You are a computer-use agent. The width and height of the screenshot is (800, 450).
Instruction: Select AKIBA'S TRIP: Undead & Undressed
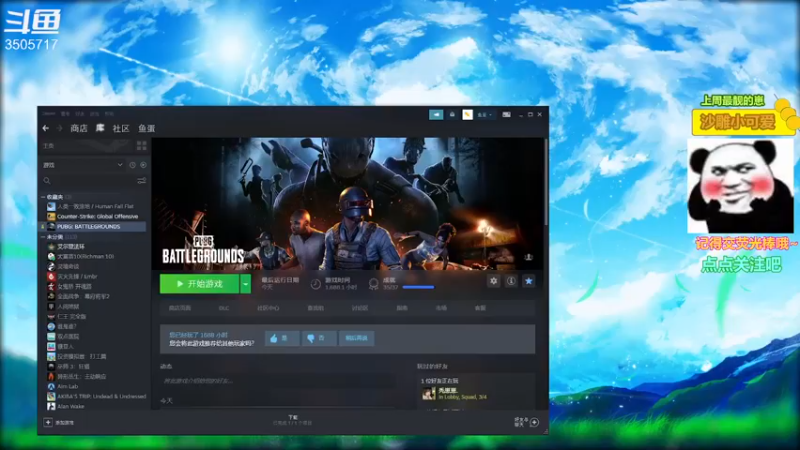coord(102,396)
